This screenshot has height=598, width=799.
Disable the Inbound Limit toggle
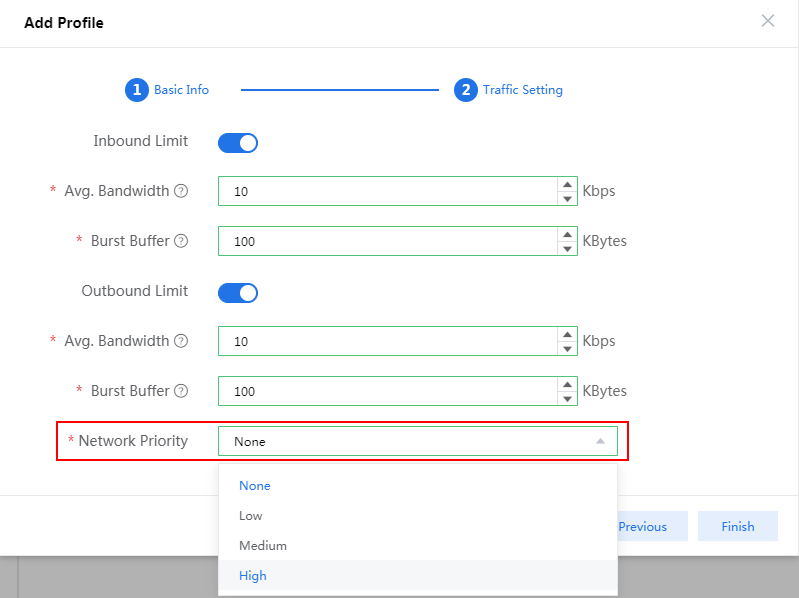coord(238,143)
